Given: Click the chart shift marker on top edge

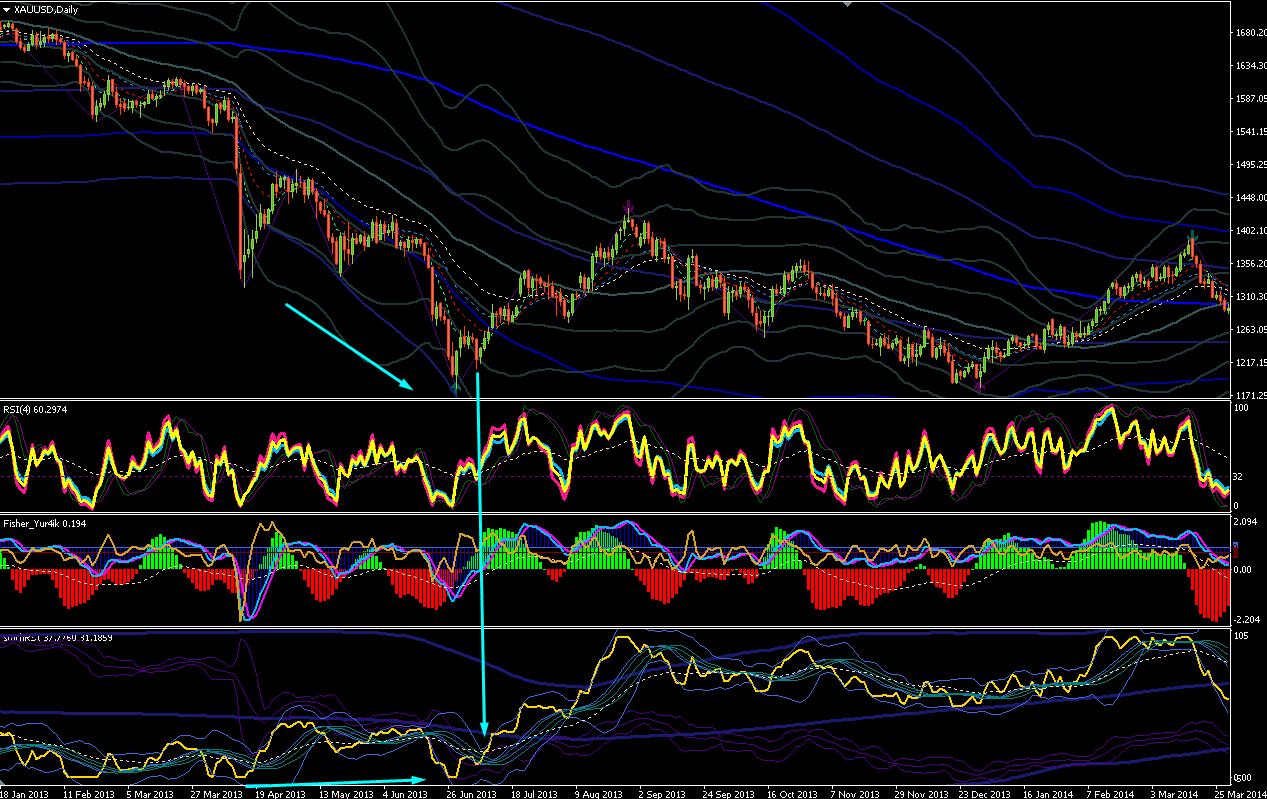Looking at the screenshot, I should (848, 4).
